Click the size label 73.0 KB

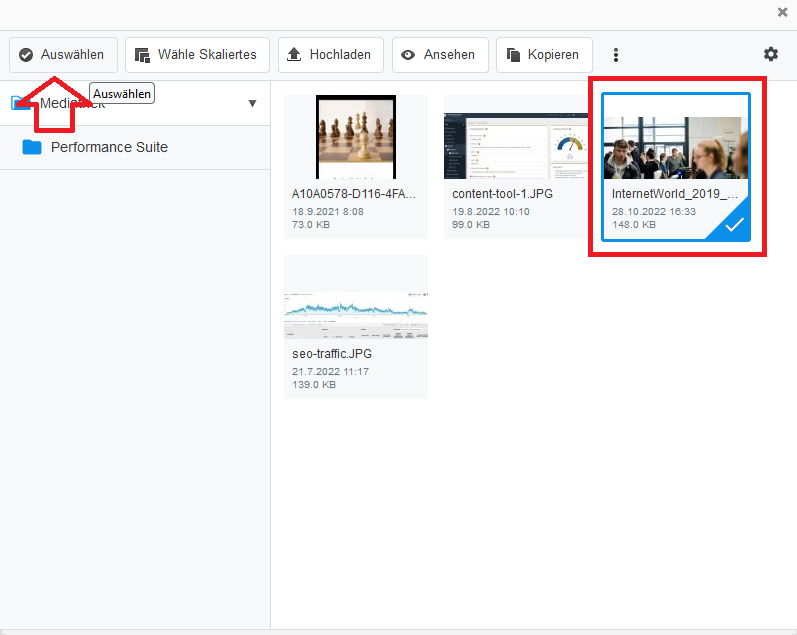click(x=311, y=225)
